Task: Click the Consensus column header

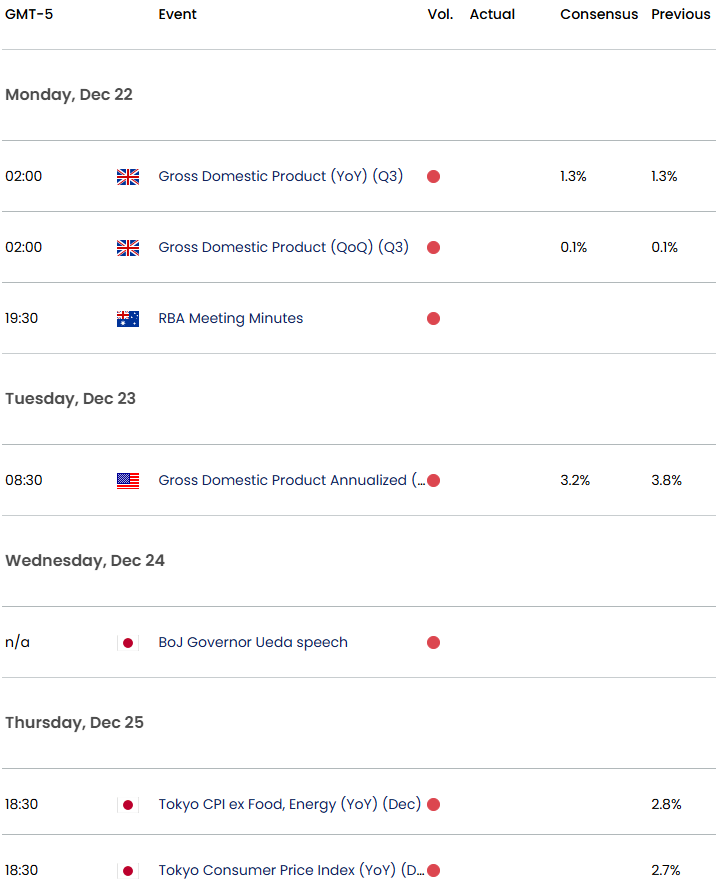Action: tap(599, 15)
